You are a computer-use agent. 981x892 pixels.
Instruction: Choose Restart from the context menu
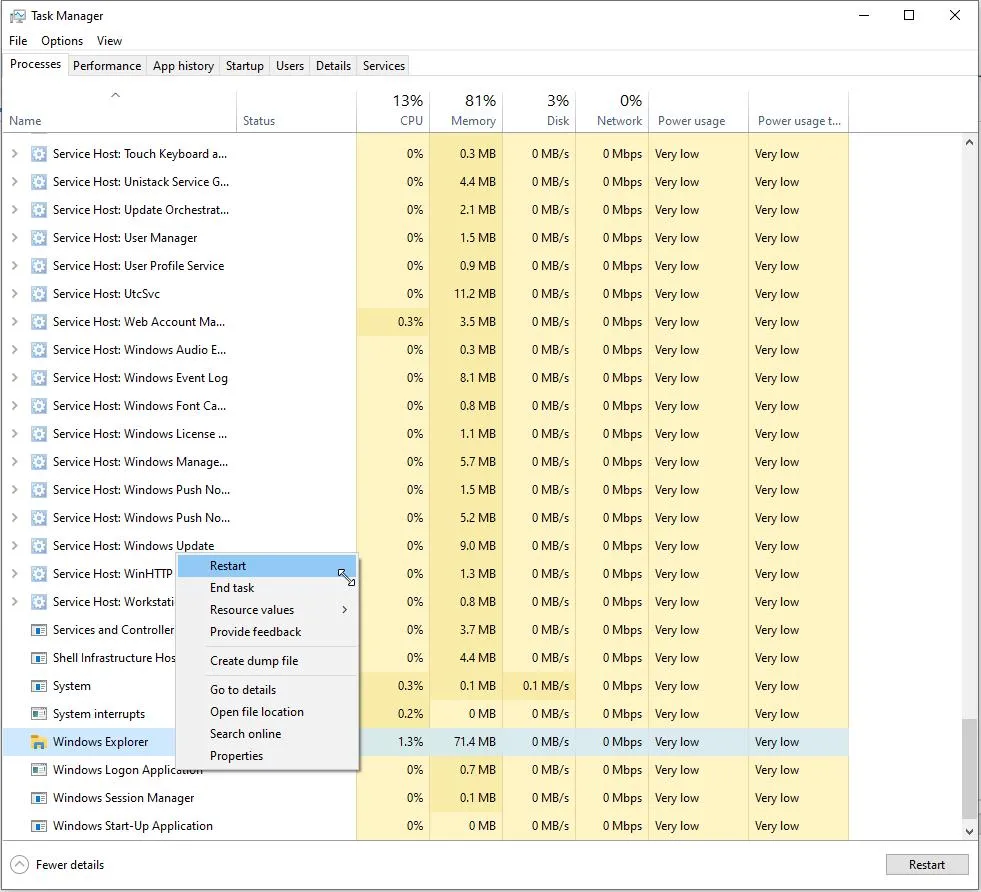(x=267, y=566)
